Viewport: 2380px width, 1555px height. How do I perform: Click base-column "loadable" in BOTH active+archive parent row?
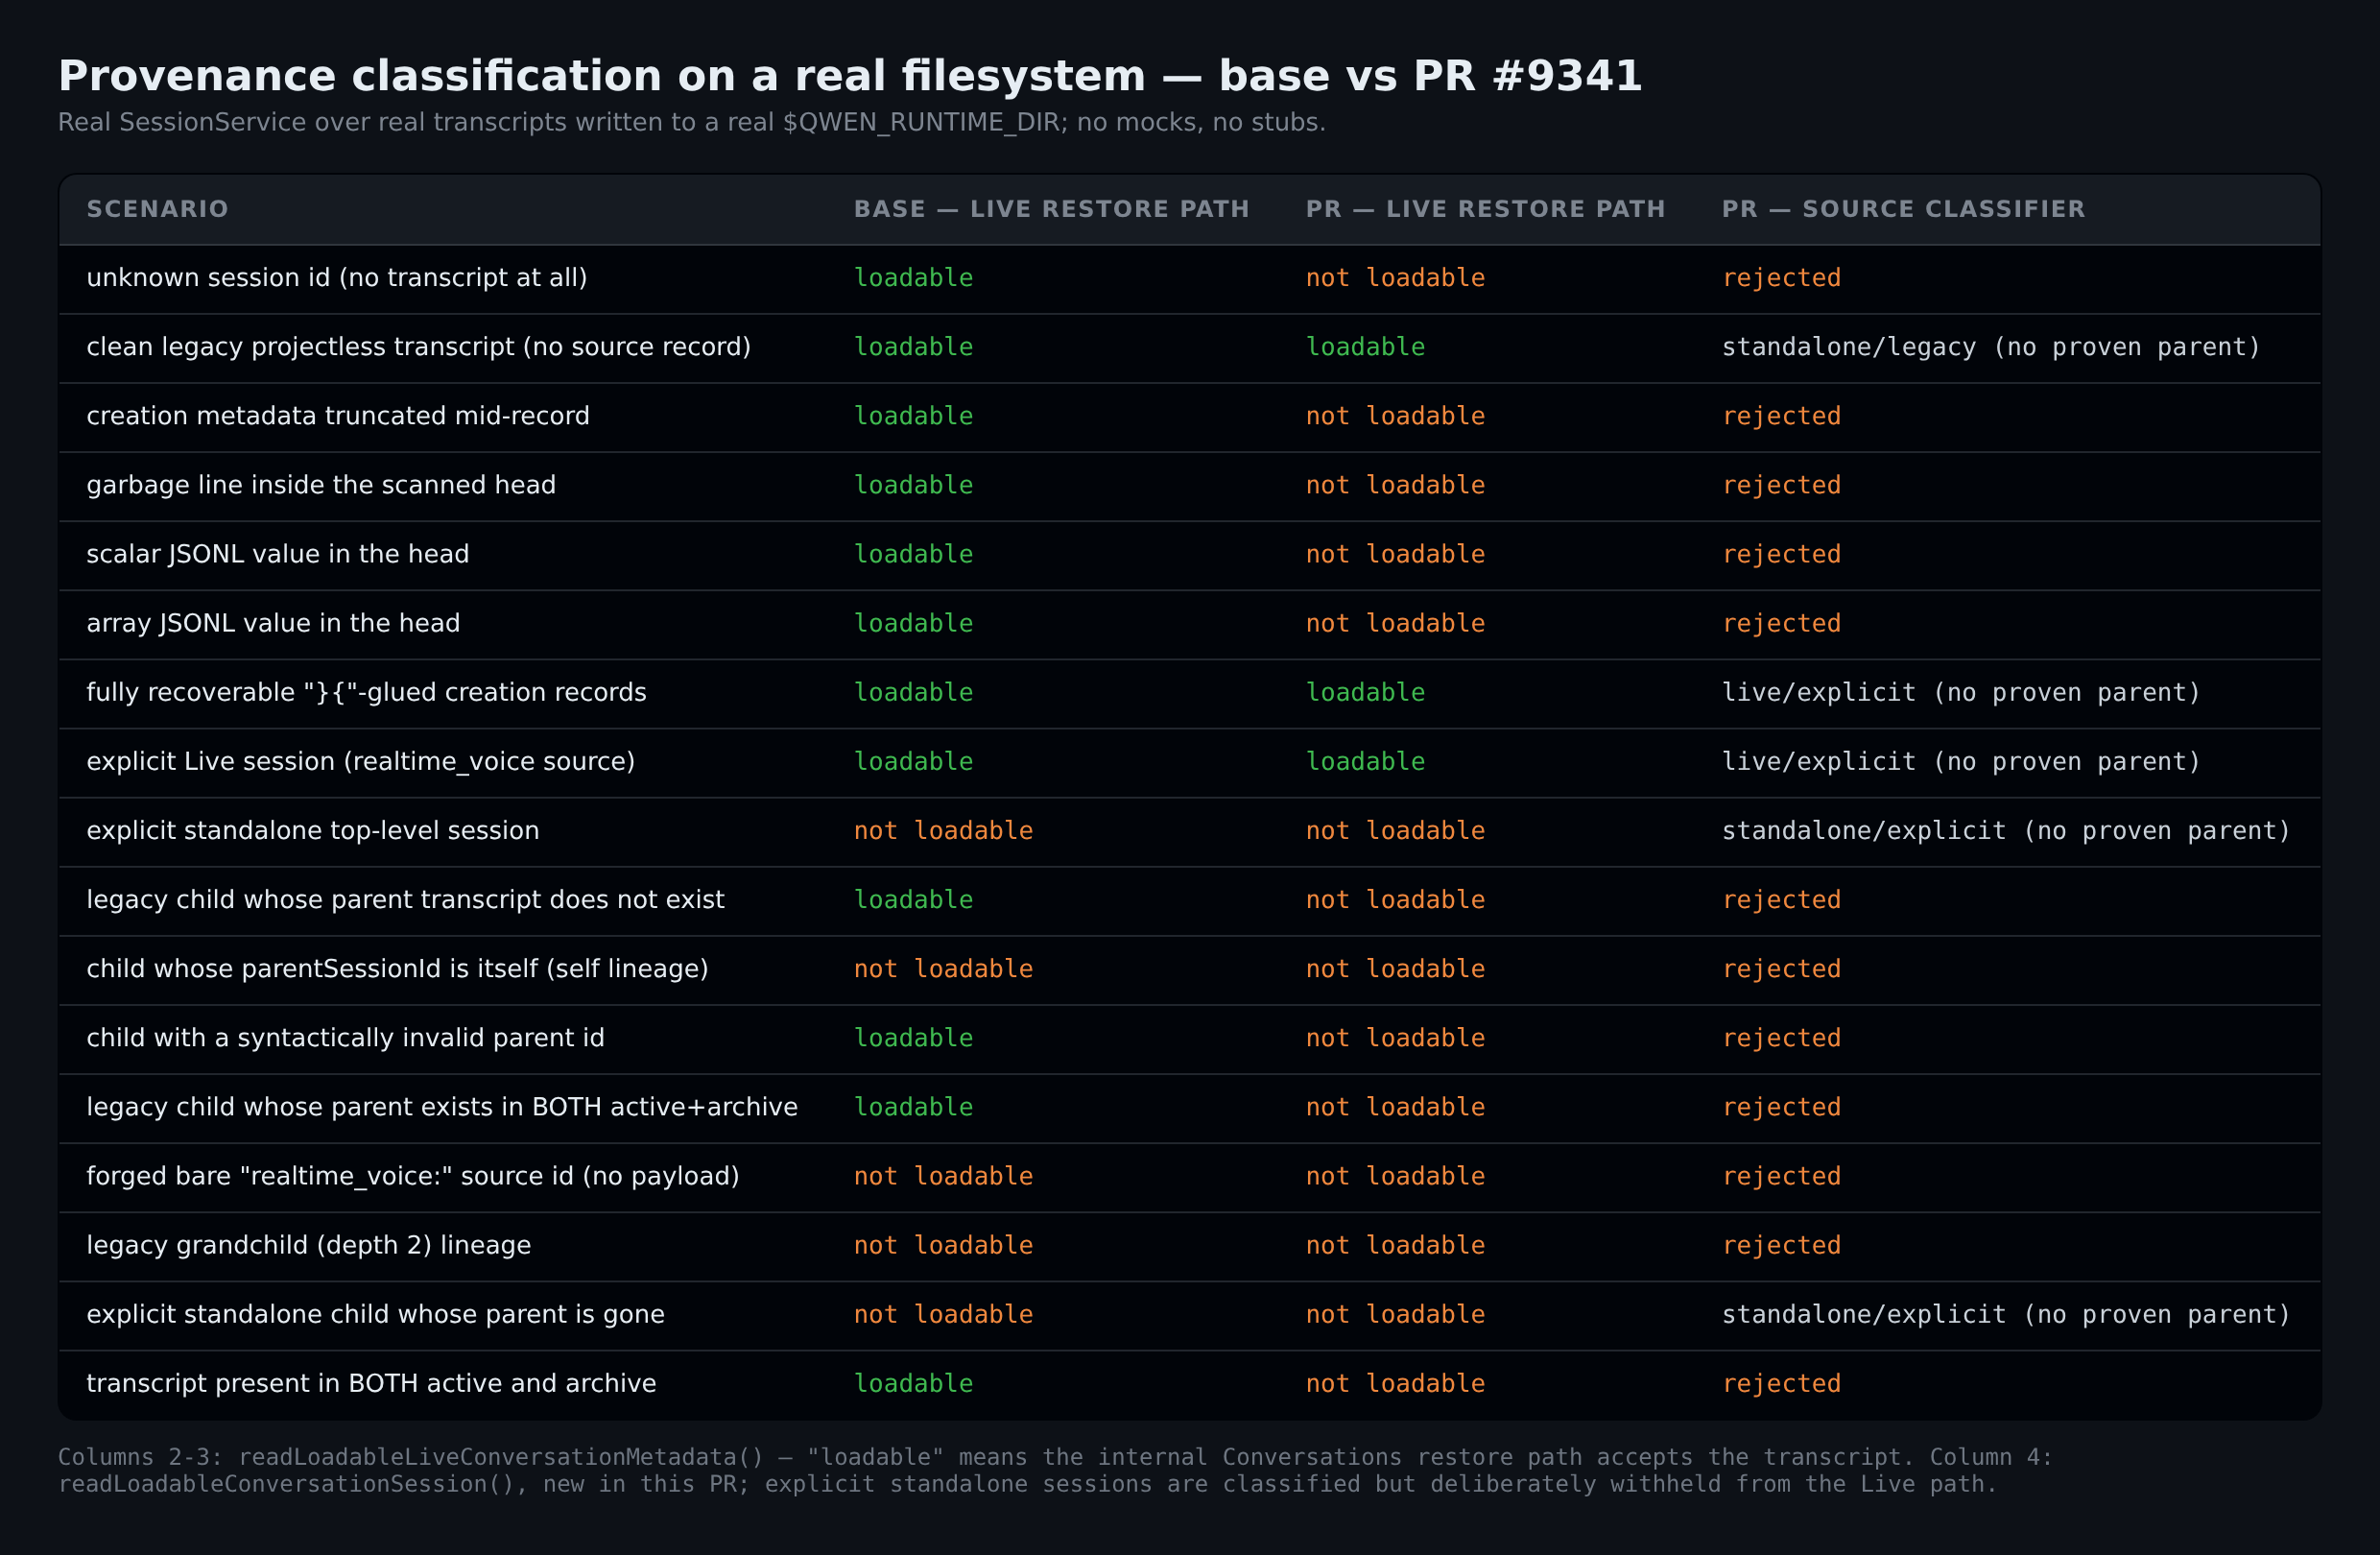913,1106
